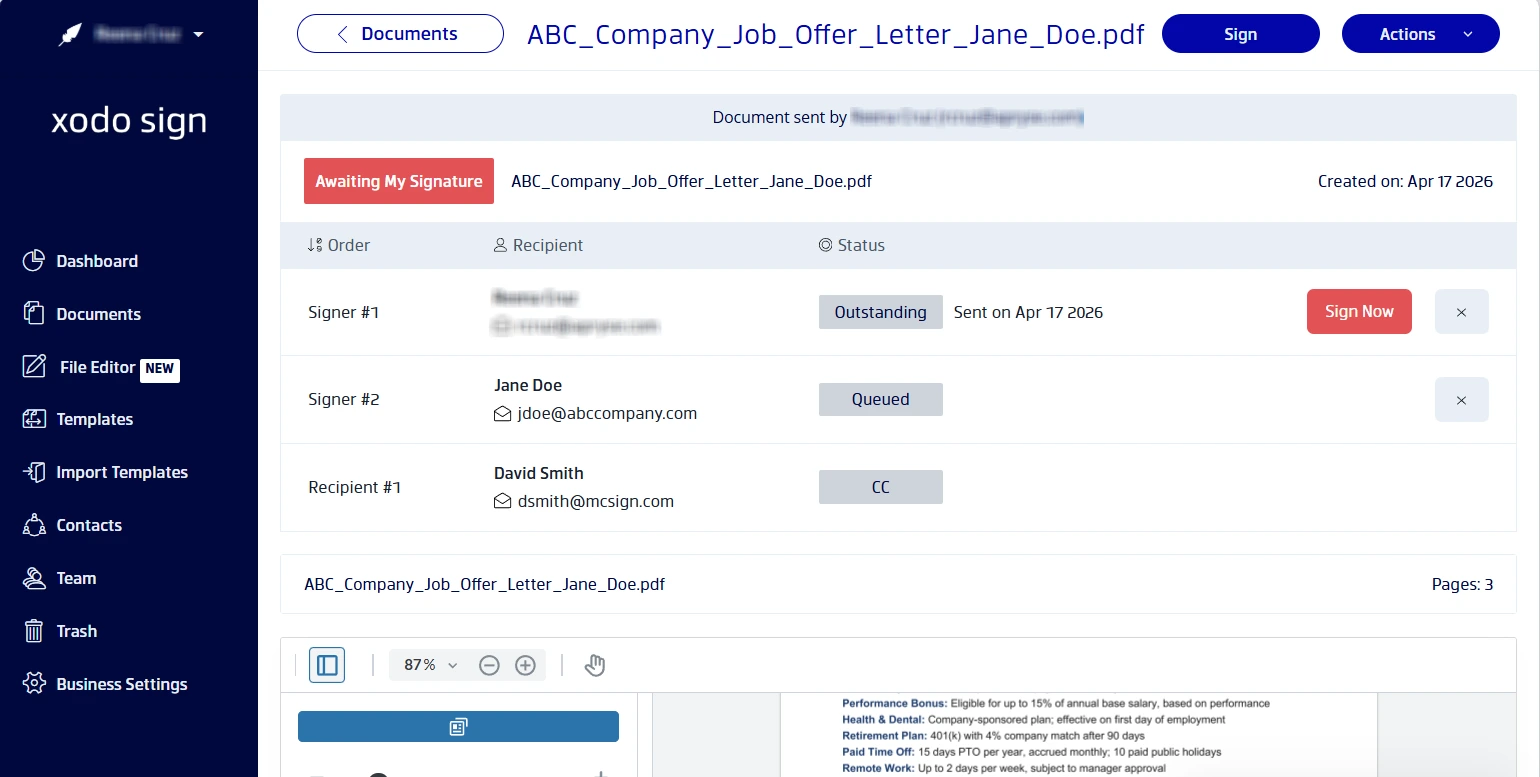This screenshot has height=777, width=1540.
Task: Toggle the page thumbnails overview
Action: (457, 726)
